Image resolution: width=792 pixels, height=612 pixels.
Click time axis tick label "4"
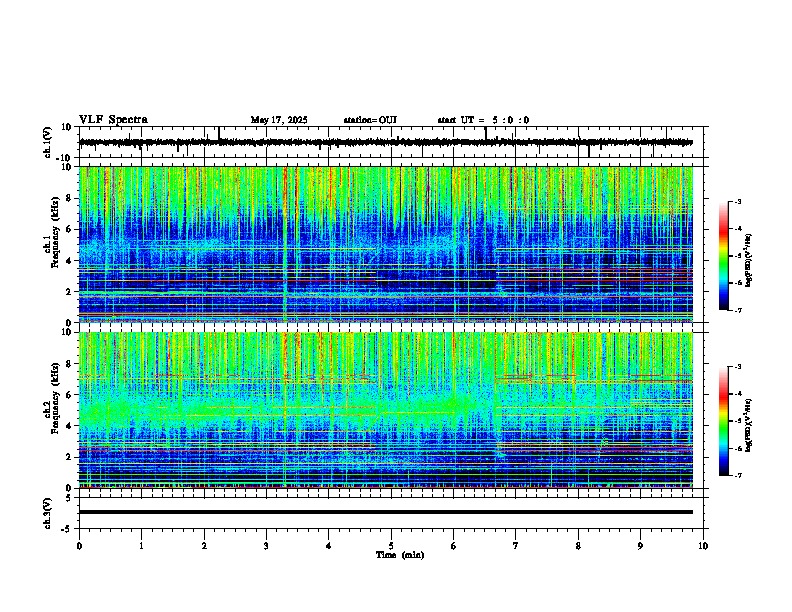tap(328, 546)
